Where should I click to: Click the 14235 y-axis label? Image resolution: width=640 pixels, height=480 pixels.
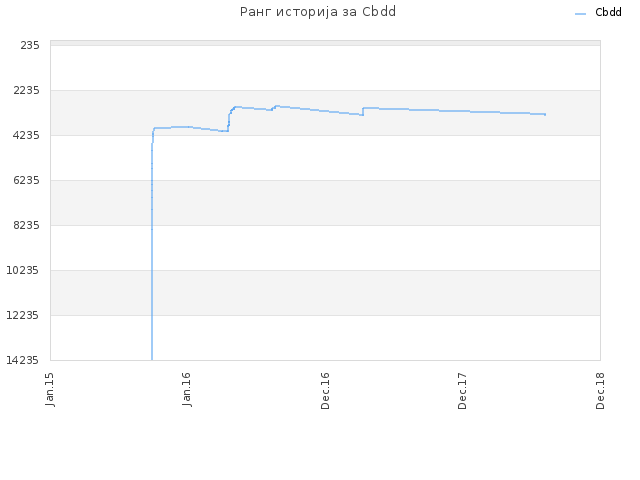click(x=23, y=360)
